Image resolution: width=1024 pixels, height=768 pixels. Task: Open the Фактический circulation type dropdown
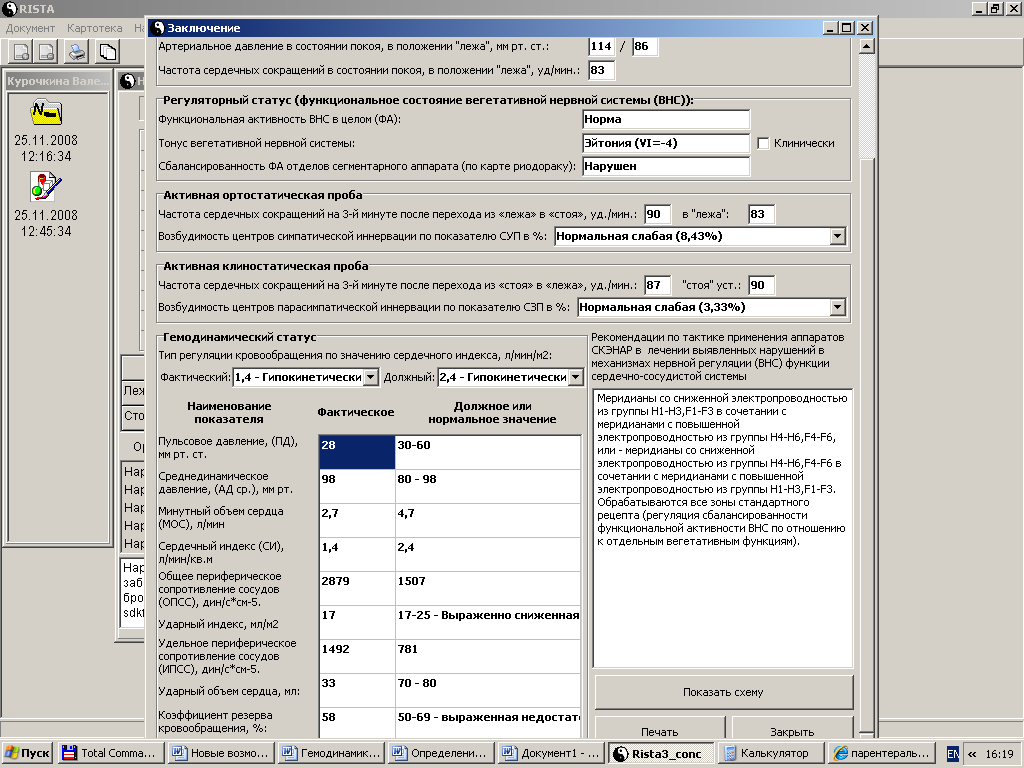370,377
